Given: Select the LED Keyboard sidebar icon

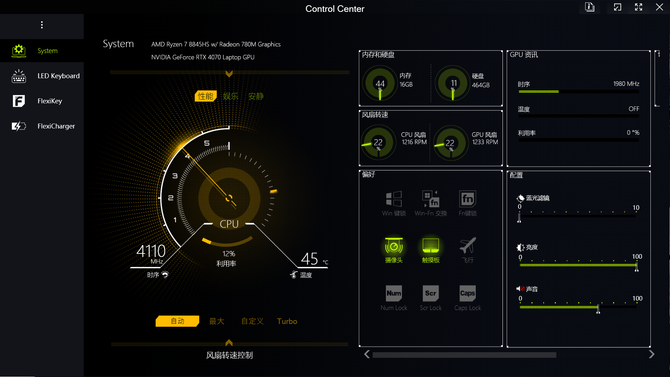Looking at the screenshot, I should 19,76.
